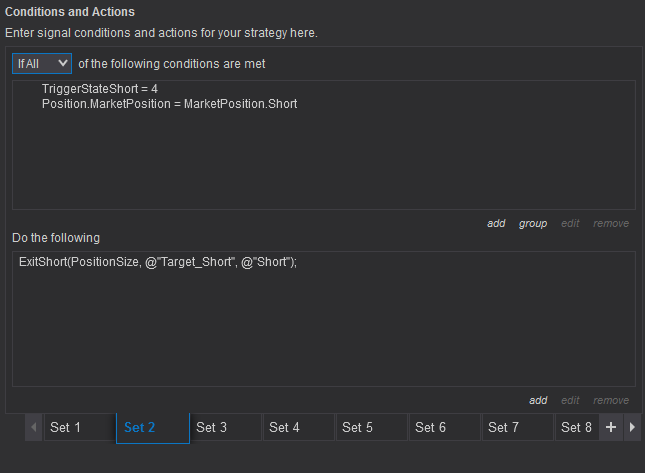Image resolution: width=645 pixels, height=473 pixels.
Task: Click group link under conditions
Action: [x=533, y=223]
